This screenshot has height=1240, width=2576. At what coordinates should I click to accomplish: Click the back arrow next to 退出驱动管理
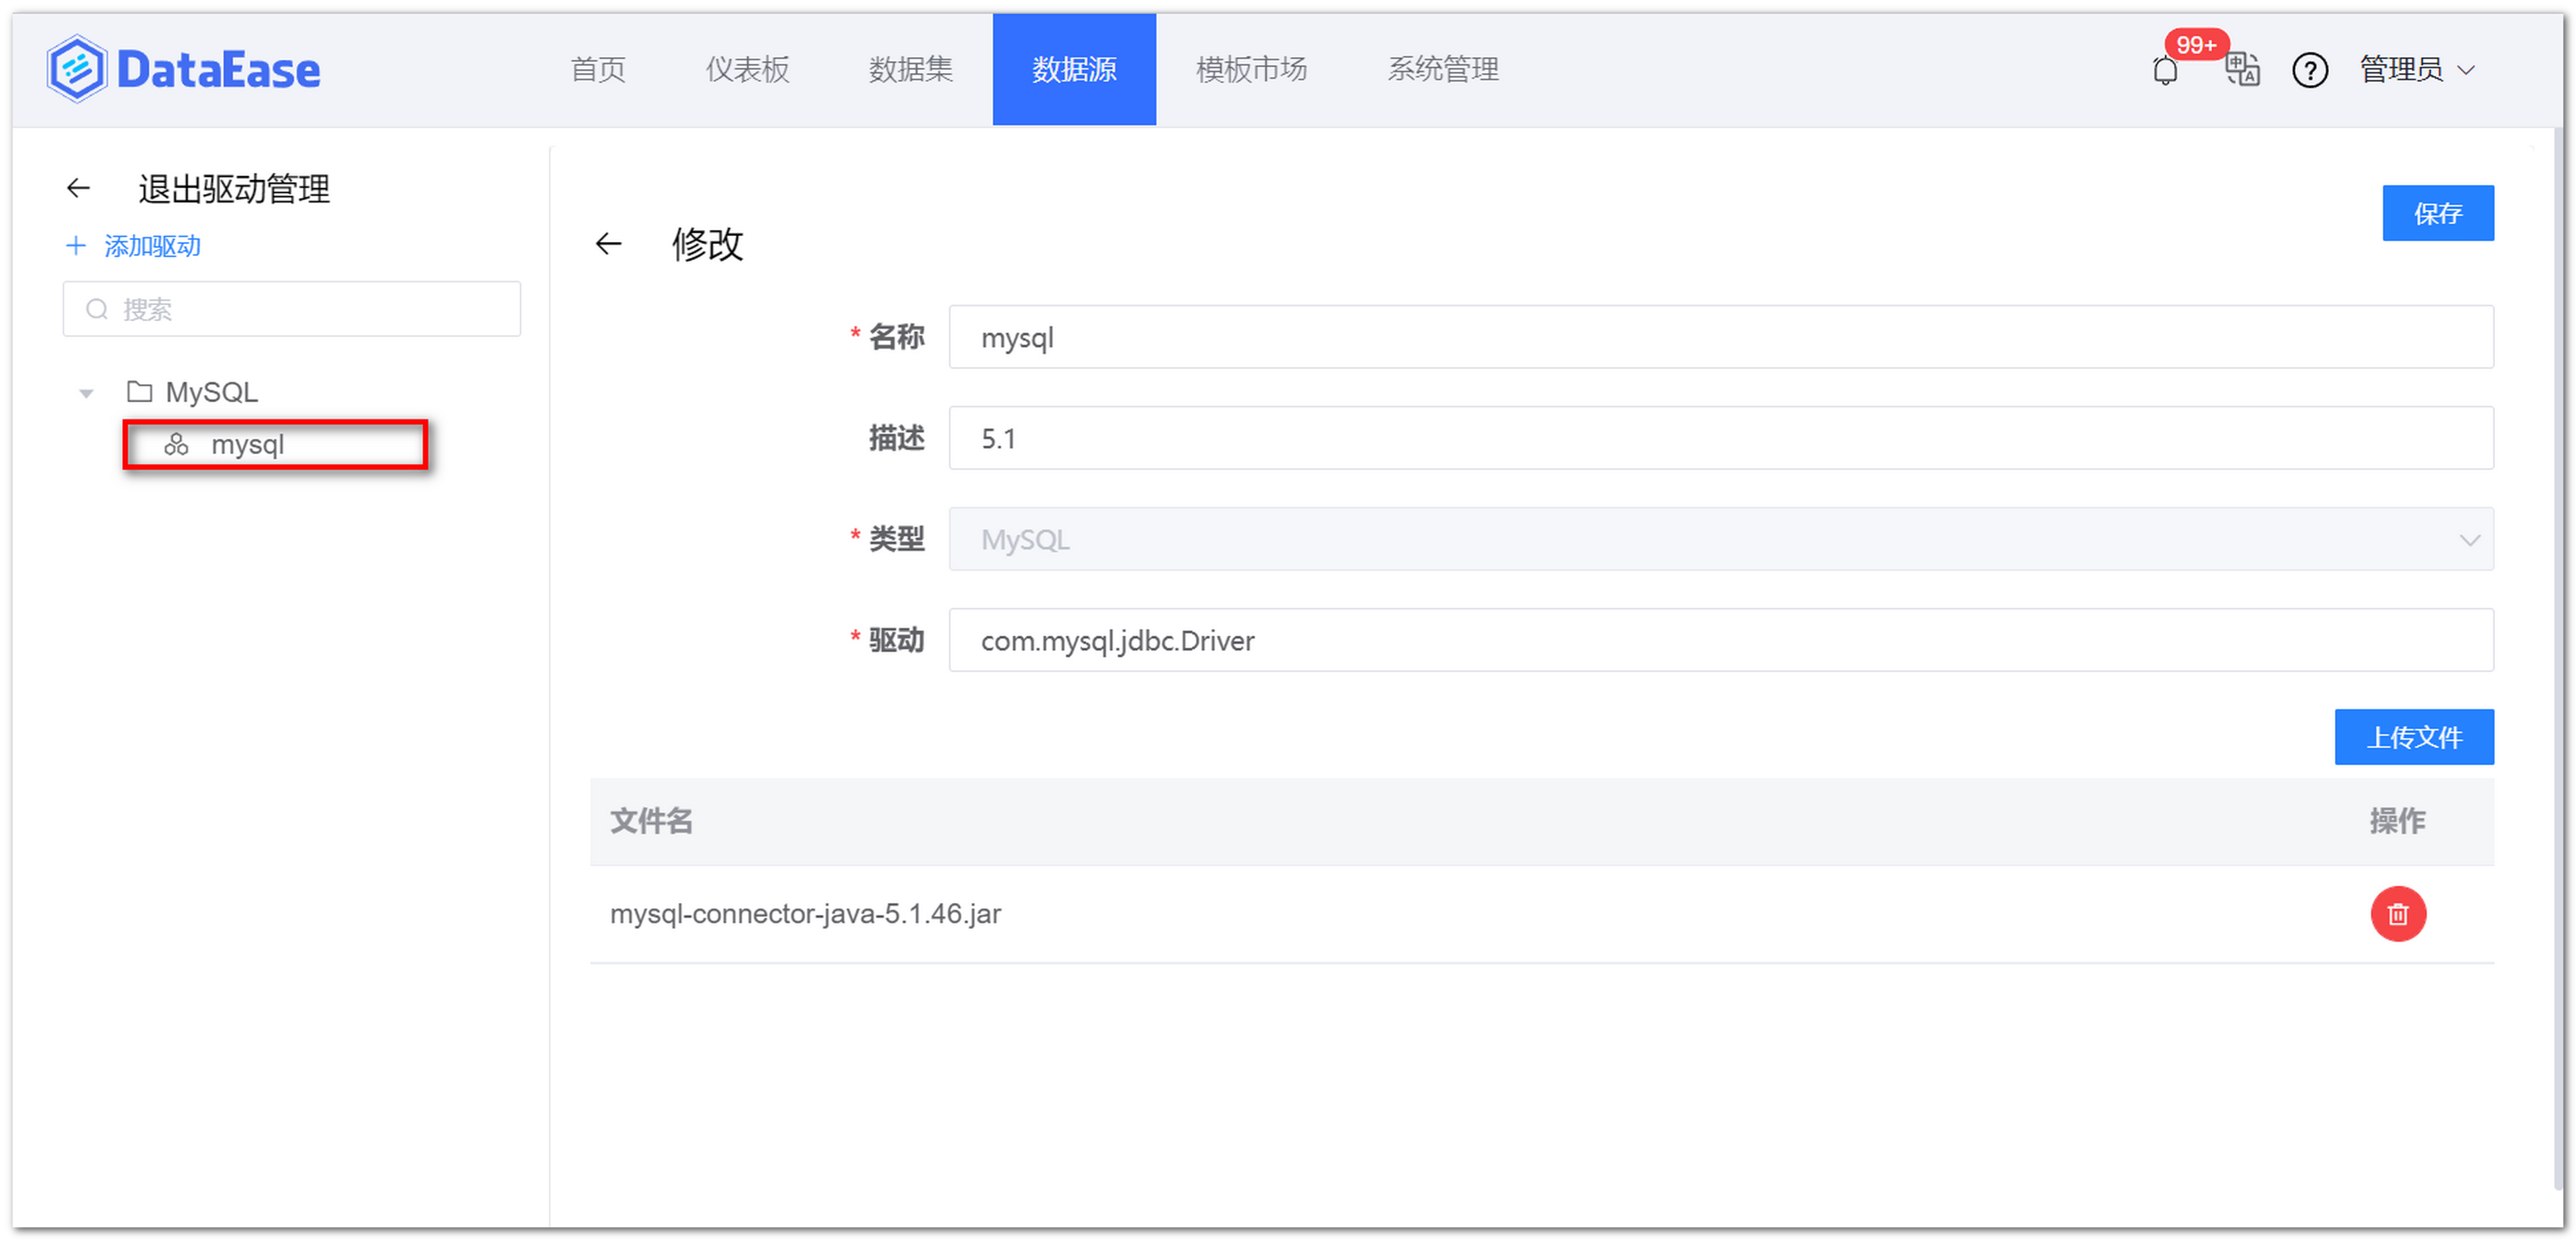(78, 188)
